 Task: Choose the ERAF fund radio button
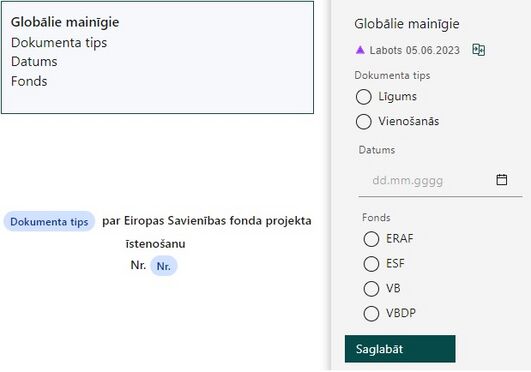pos(371,239)
